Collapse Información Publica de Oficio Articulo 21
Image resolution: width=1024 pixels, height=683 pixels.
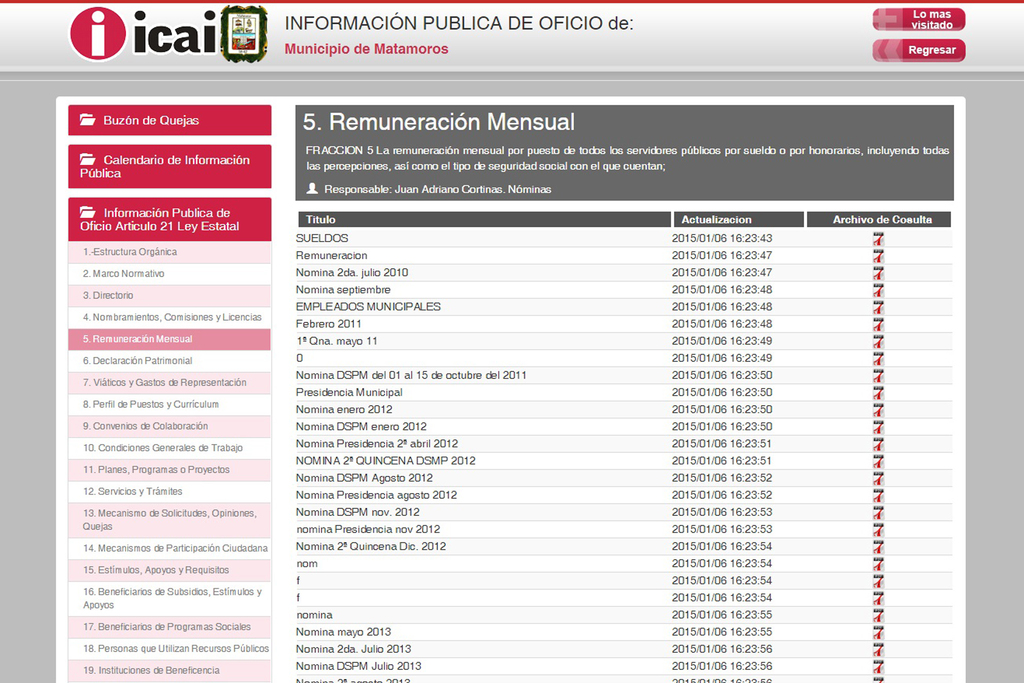[x=169, y=219]
